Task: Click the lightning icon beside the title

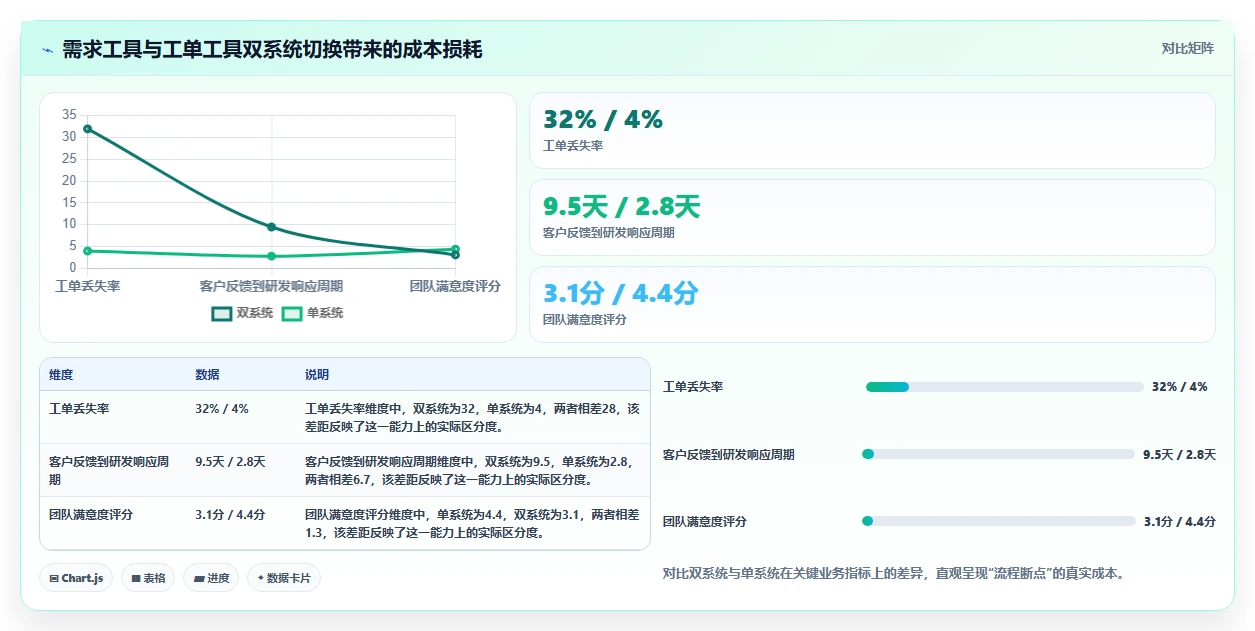Action: click(47, 49)
